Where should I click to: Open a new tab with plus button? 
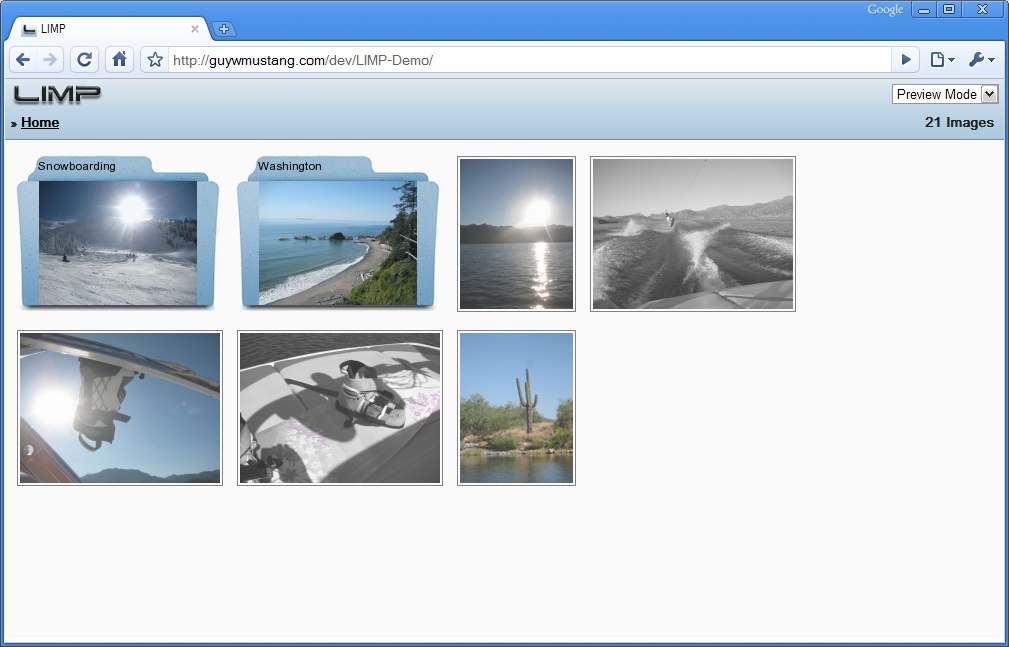[x=224, y=29]
